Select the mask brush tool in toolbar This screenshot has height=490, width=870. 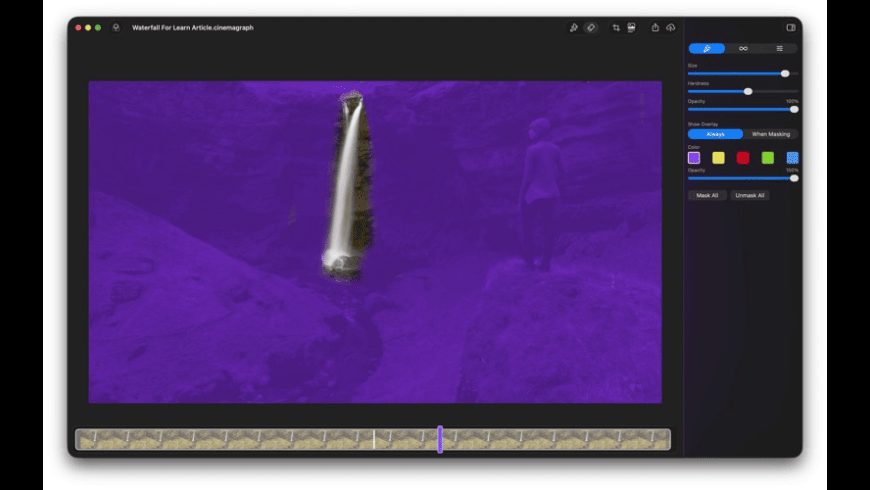[574, 28]
